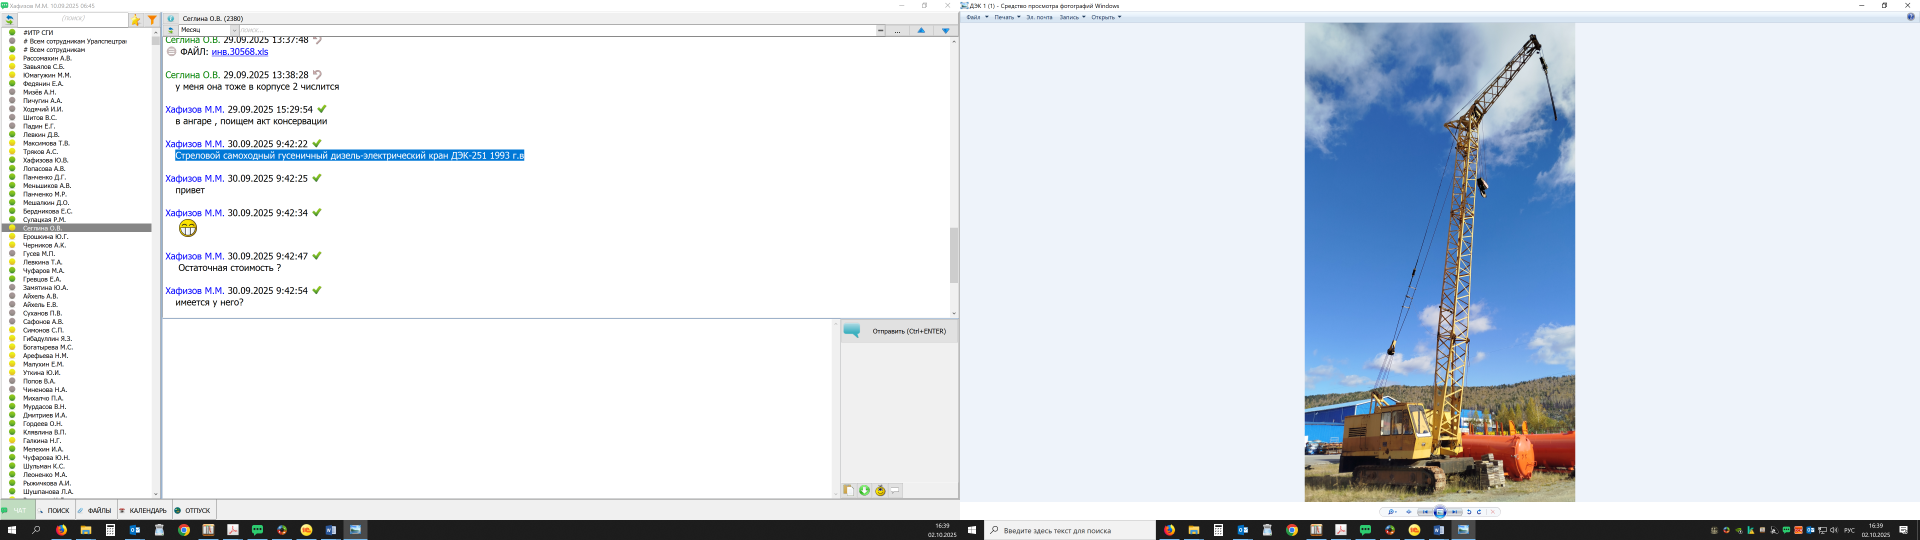Click the blue up arrow in chat search bar
This screenshot has width=1920, height=540.
921,30
